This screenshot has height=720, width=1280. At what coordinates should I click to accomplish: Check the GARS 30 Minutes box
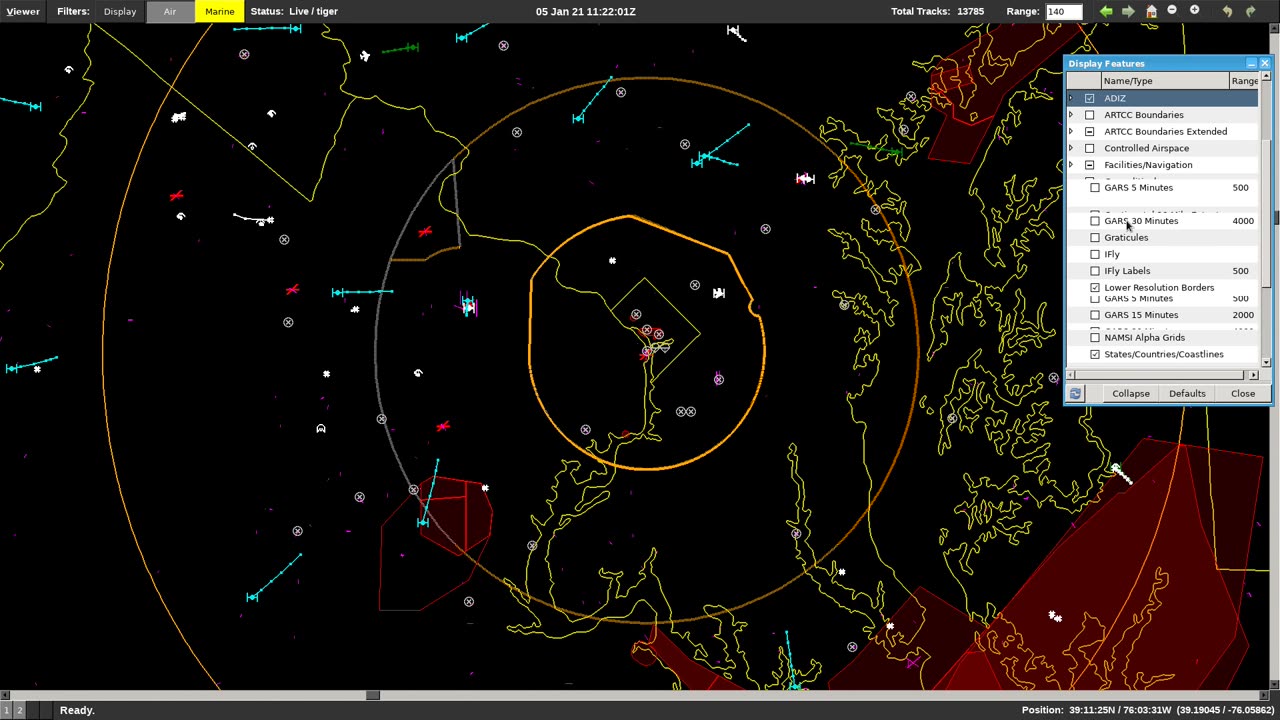(1095, 221)
